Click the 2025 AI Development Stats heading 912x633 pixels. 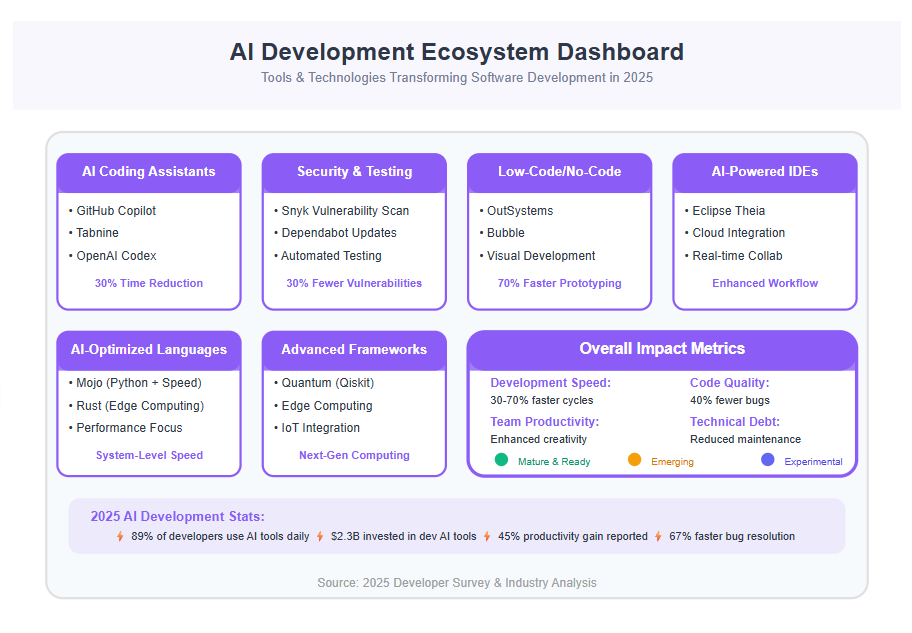click(x=177, y=517)
